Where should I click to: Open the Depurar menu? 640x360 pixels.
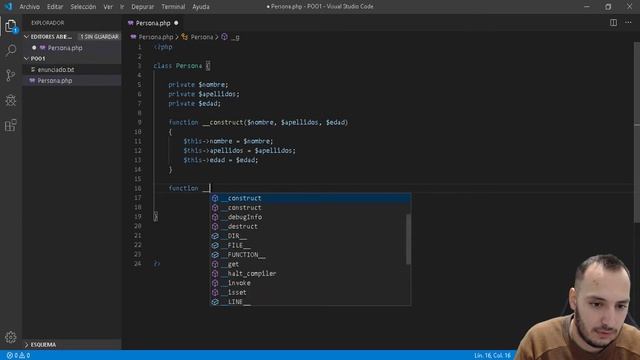pos(142,7)
